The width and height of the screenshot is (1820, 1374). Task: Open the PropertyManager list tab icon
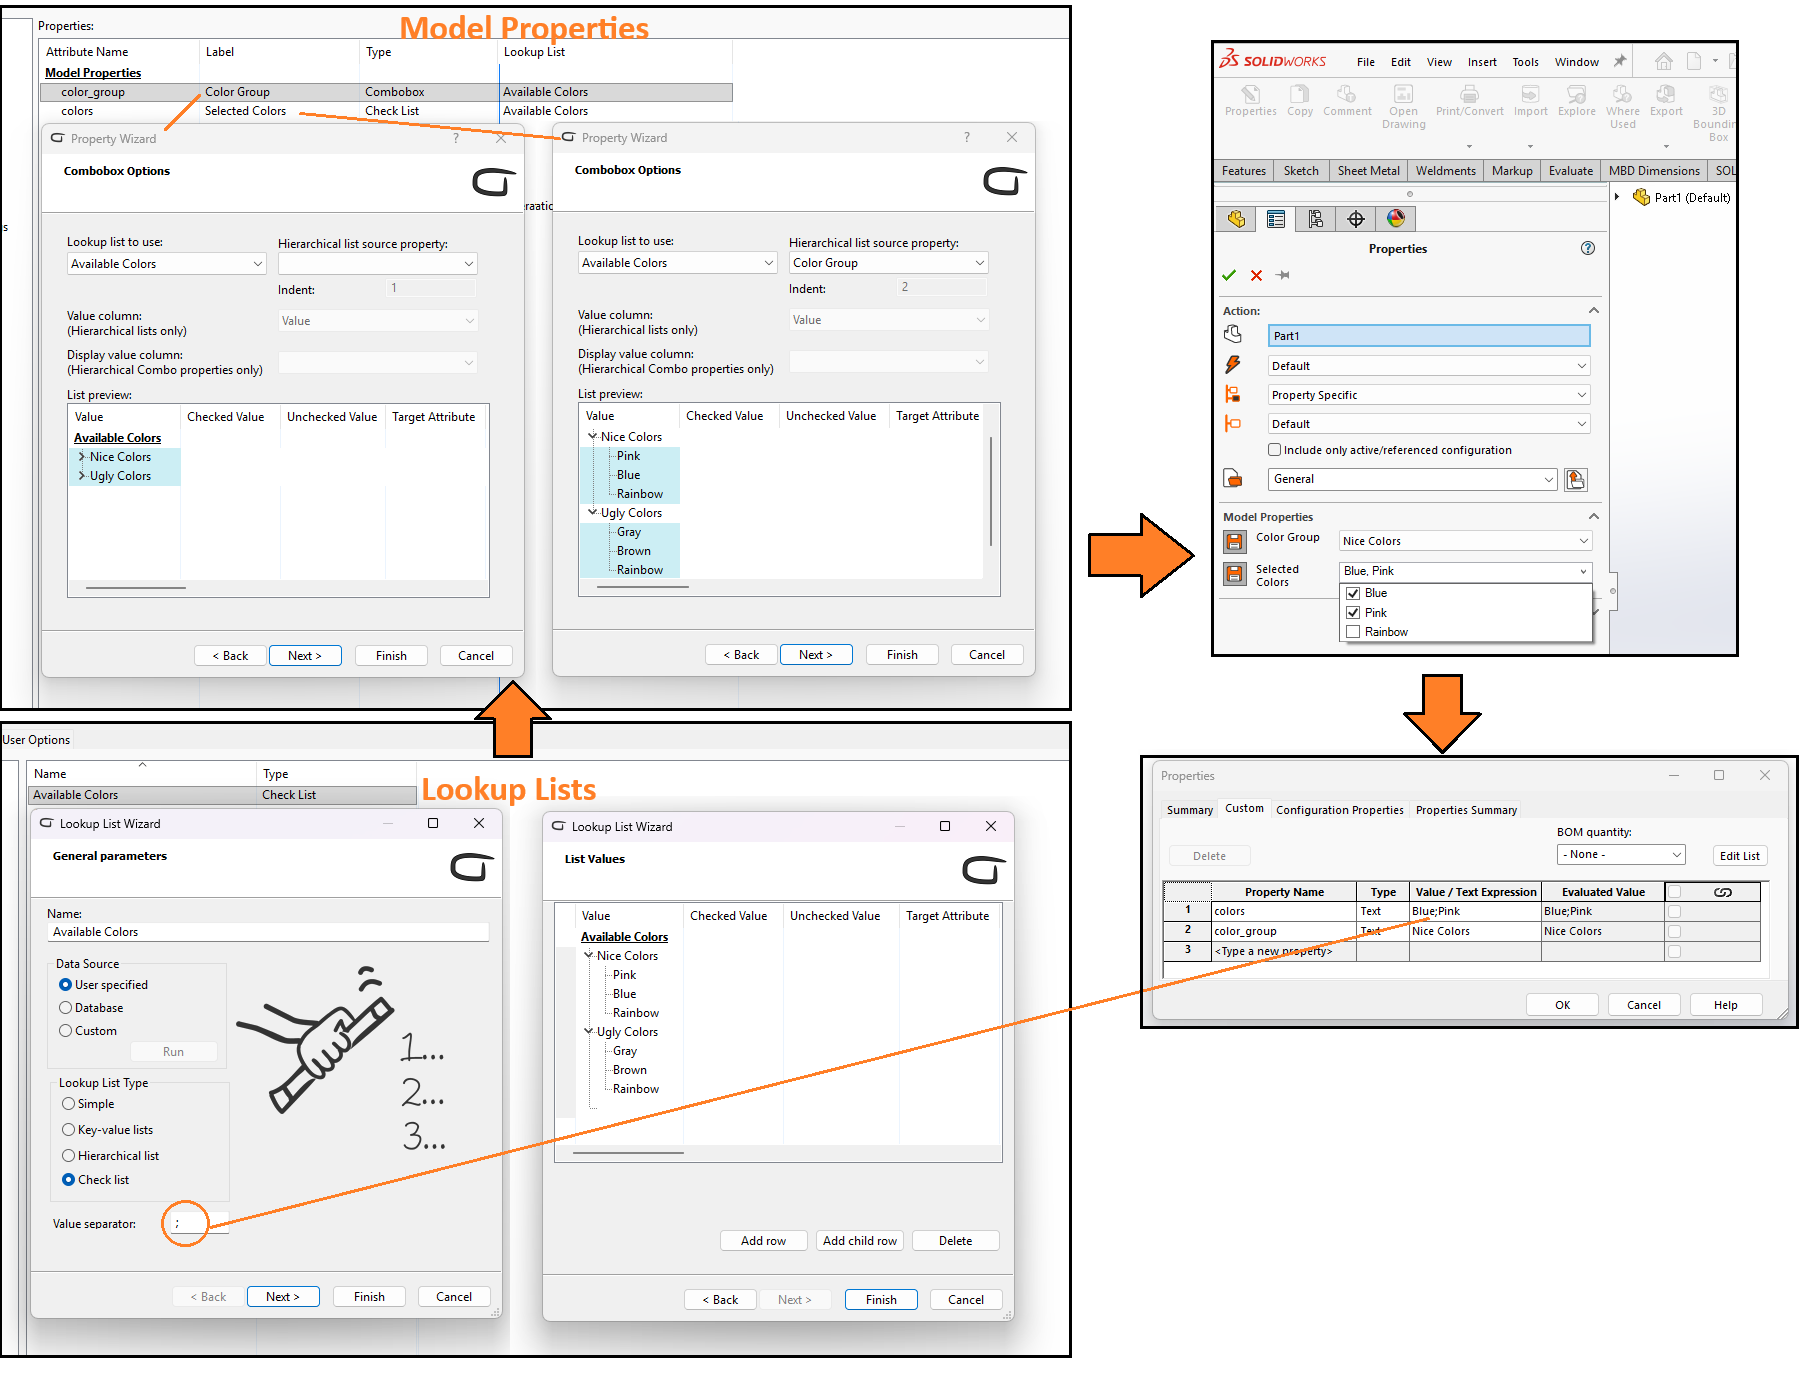(x=1276, y=219)
